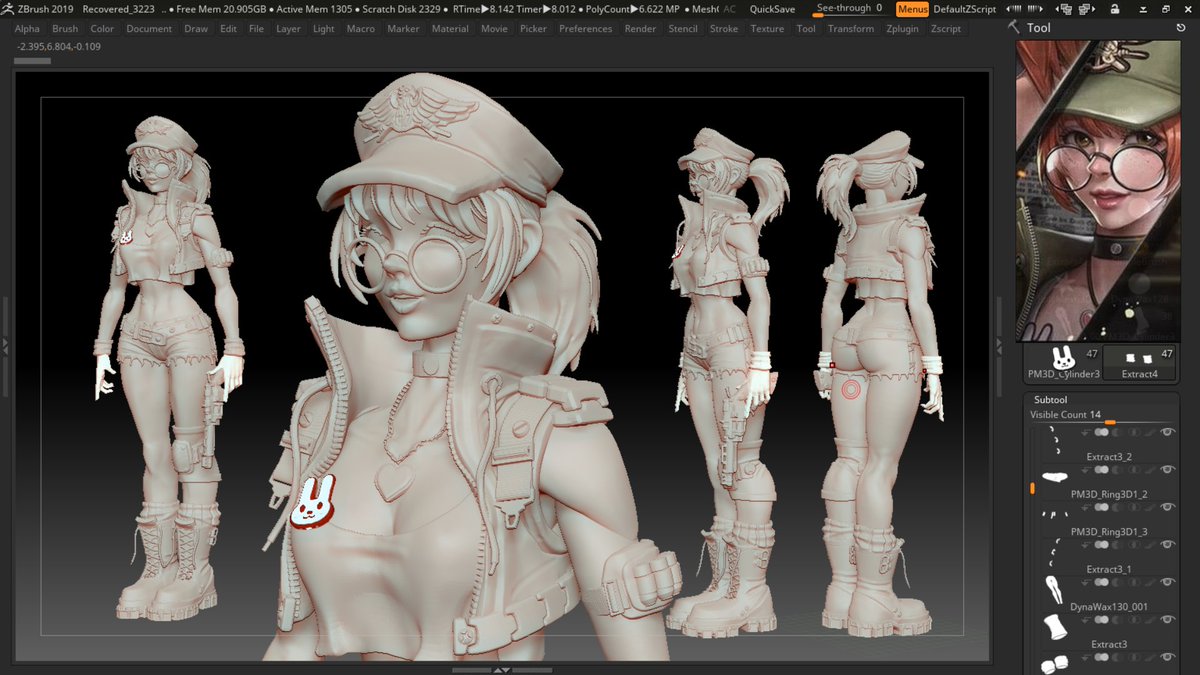Click the arrow icon on Extract3_1 row
1200x675 pixels.
coord(1086,544)
